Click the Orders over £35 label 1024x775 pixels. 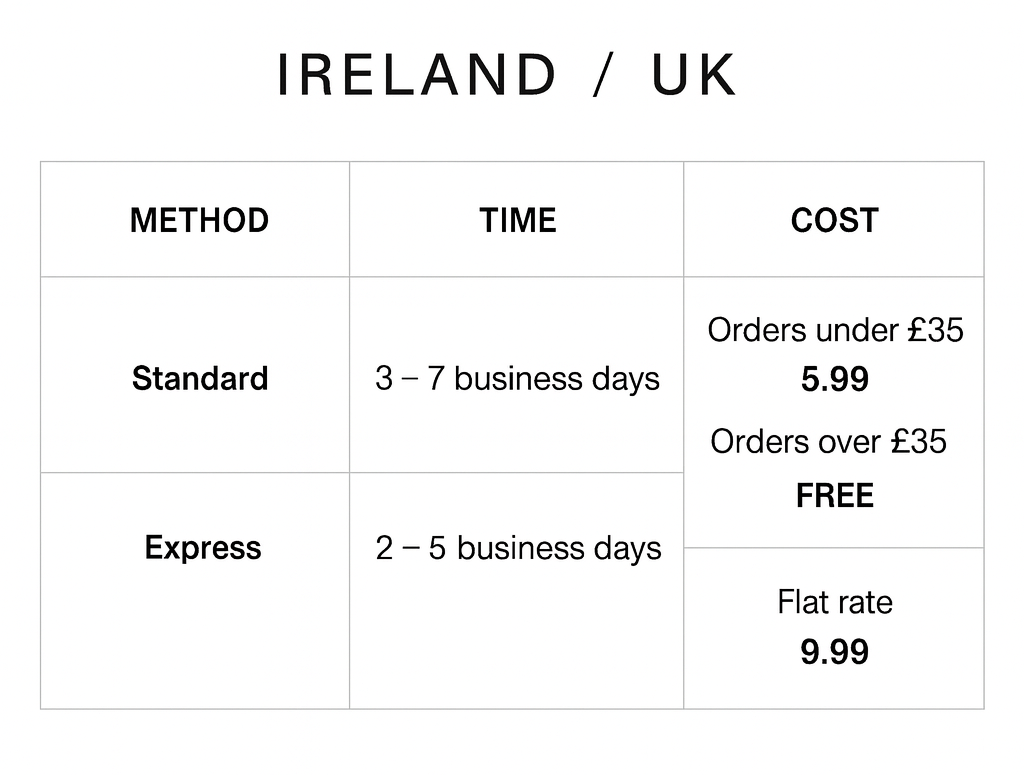coord(828,441)
